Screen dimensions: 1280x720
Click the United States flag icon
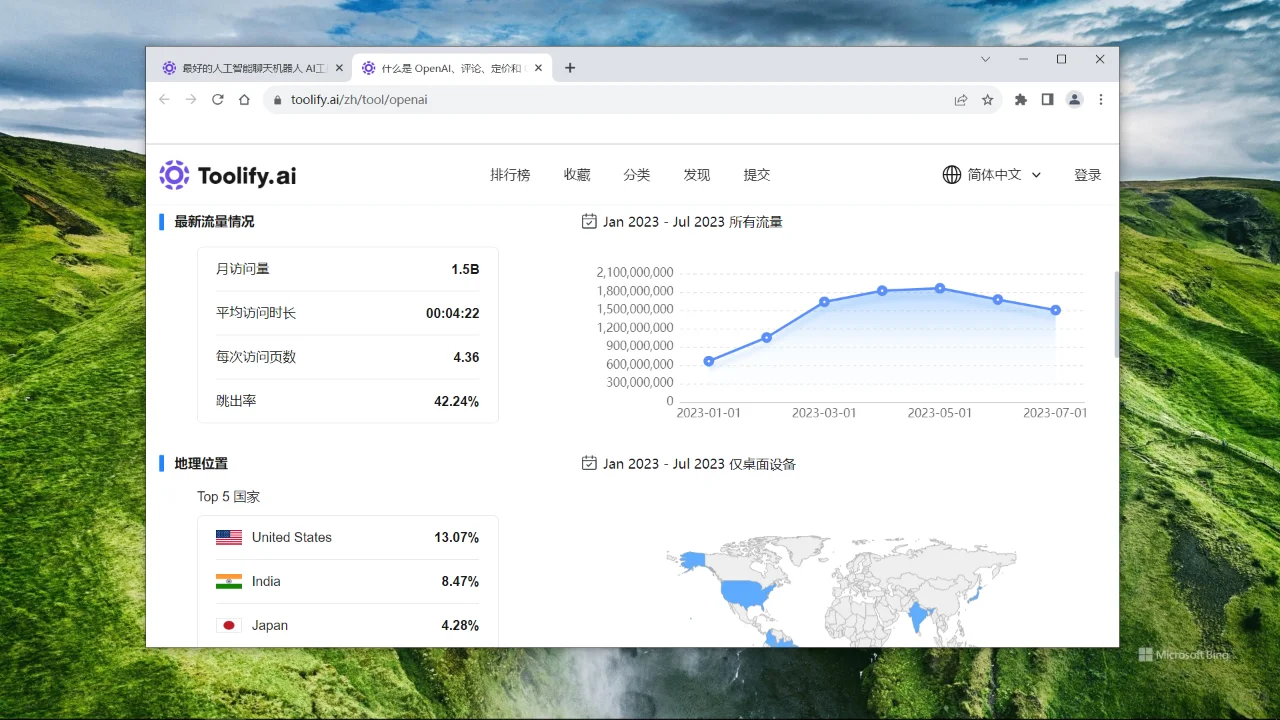tap(229, 537)
